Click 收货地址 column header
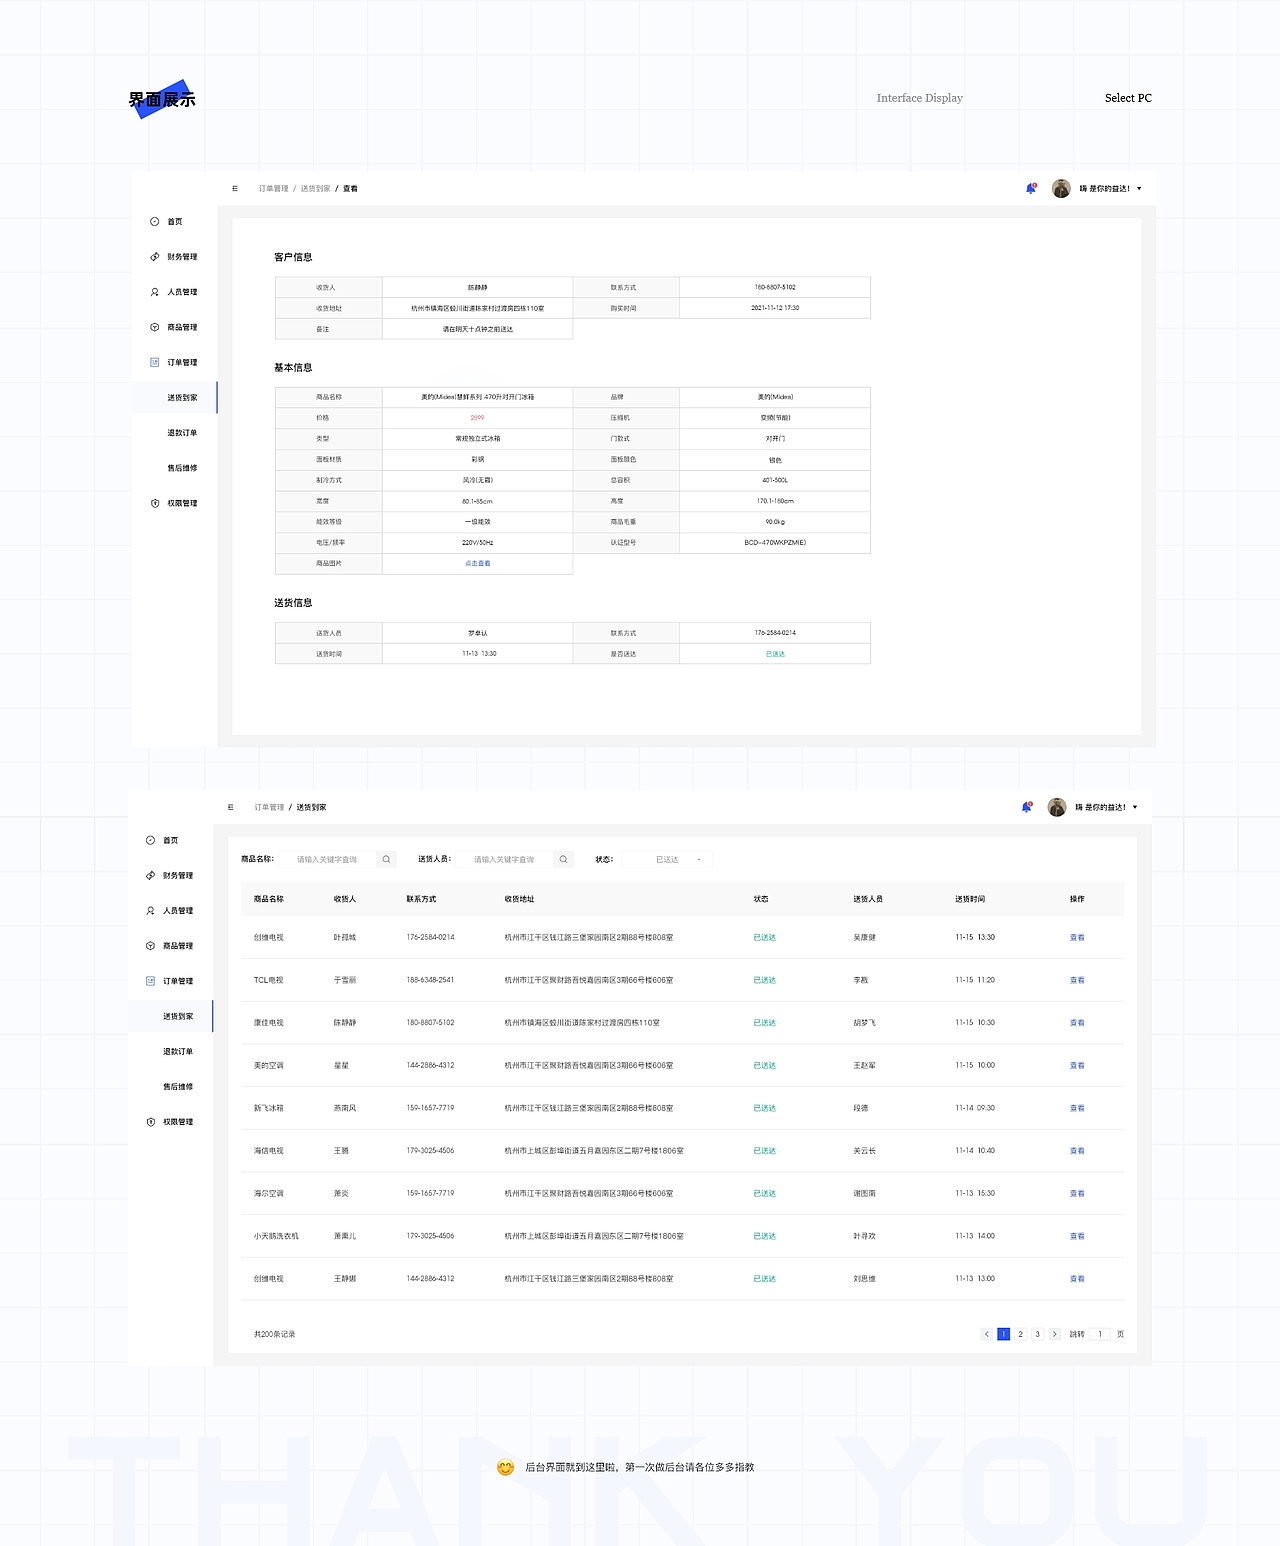 519,899
